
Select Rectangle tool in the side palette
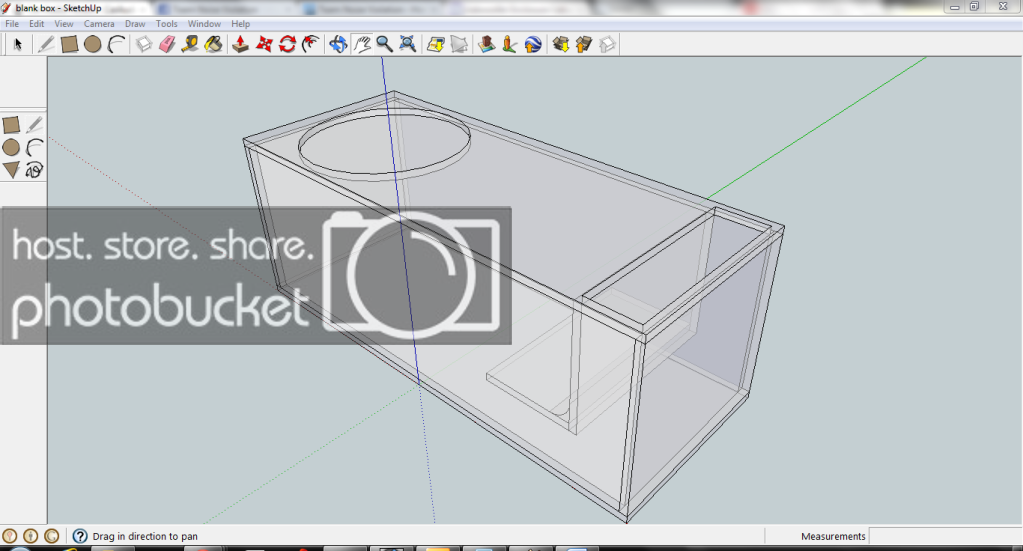click(11, 125)
